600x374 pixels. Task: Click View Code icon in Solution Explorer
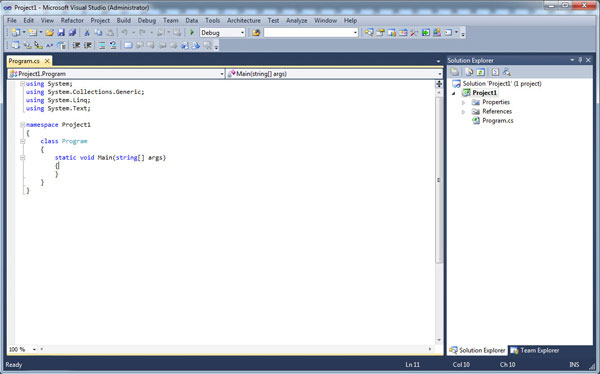point(495,72)
